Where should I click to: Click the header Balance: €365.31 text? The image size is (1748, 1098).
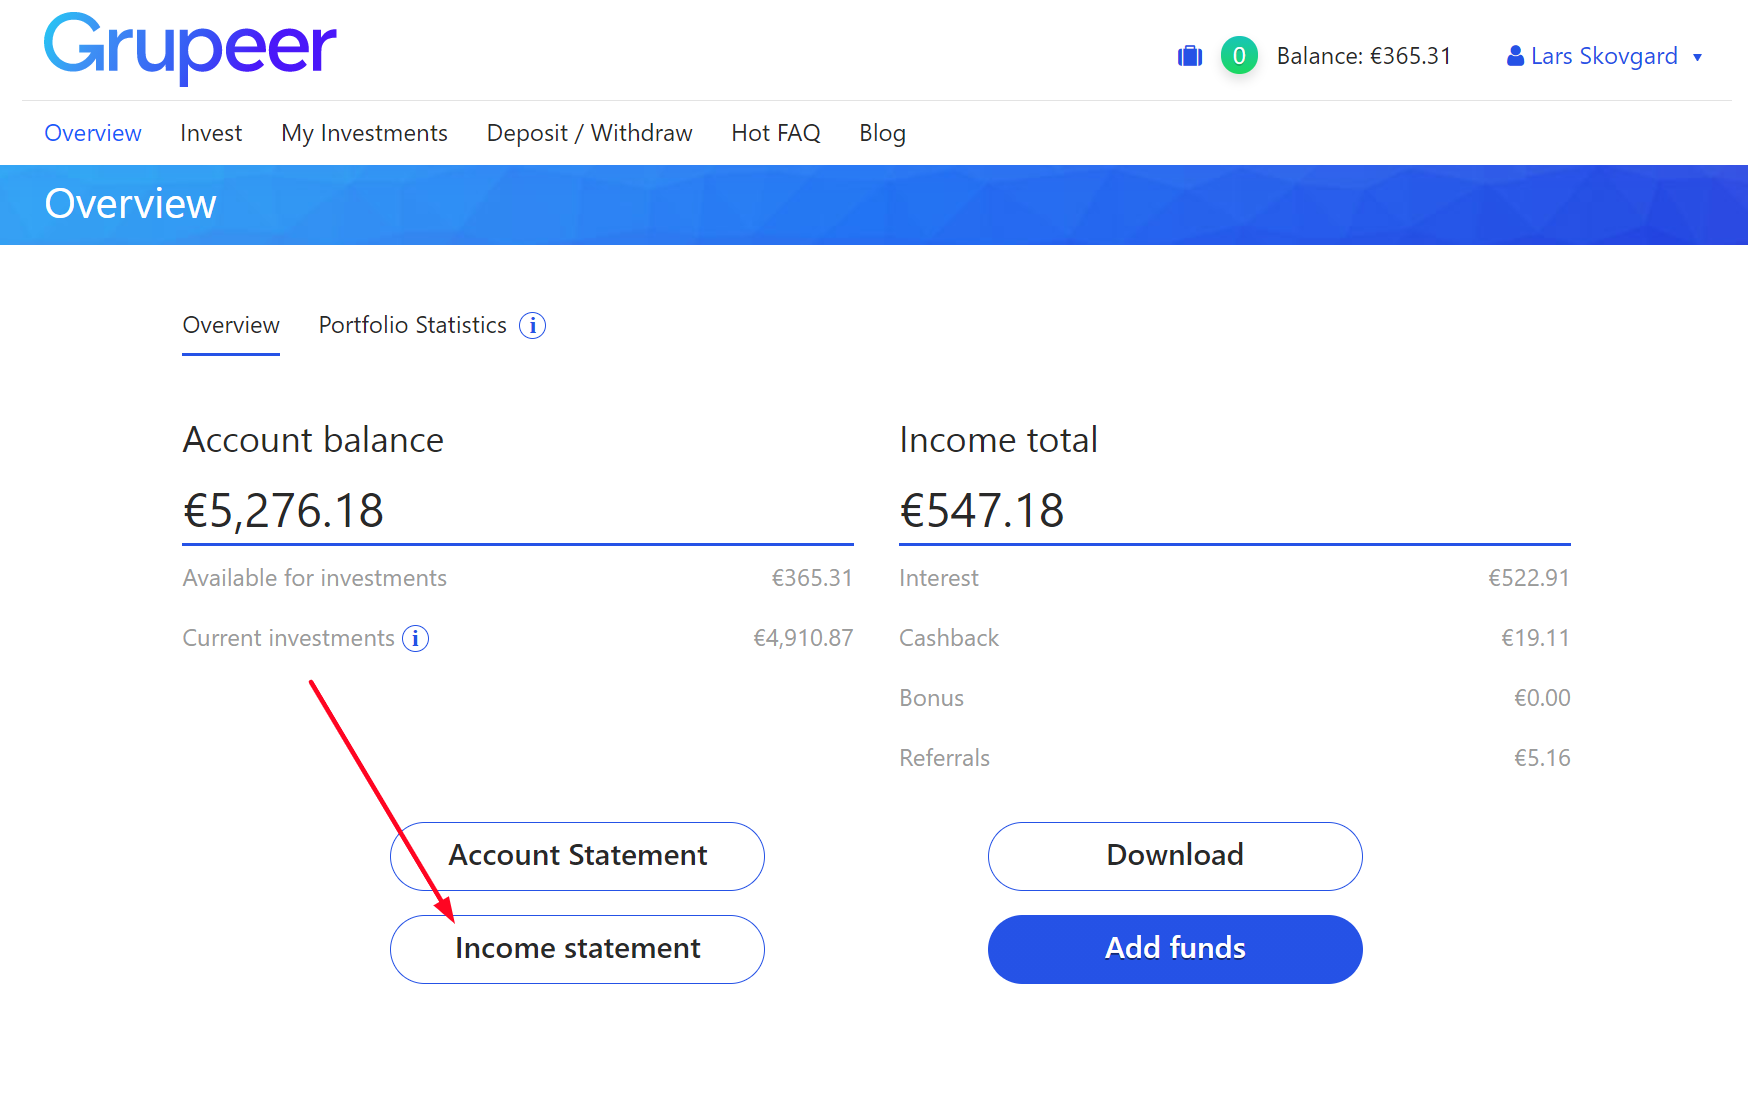[1364, 56]
